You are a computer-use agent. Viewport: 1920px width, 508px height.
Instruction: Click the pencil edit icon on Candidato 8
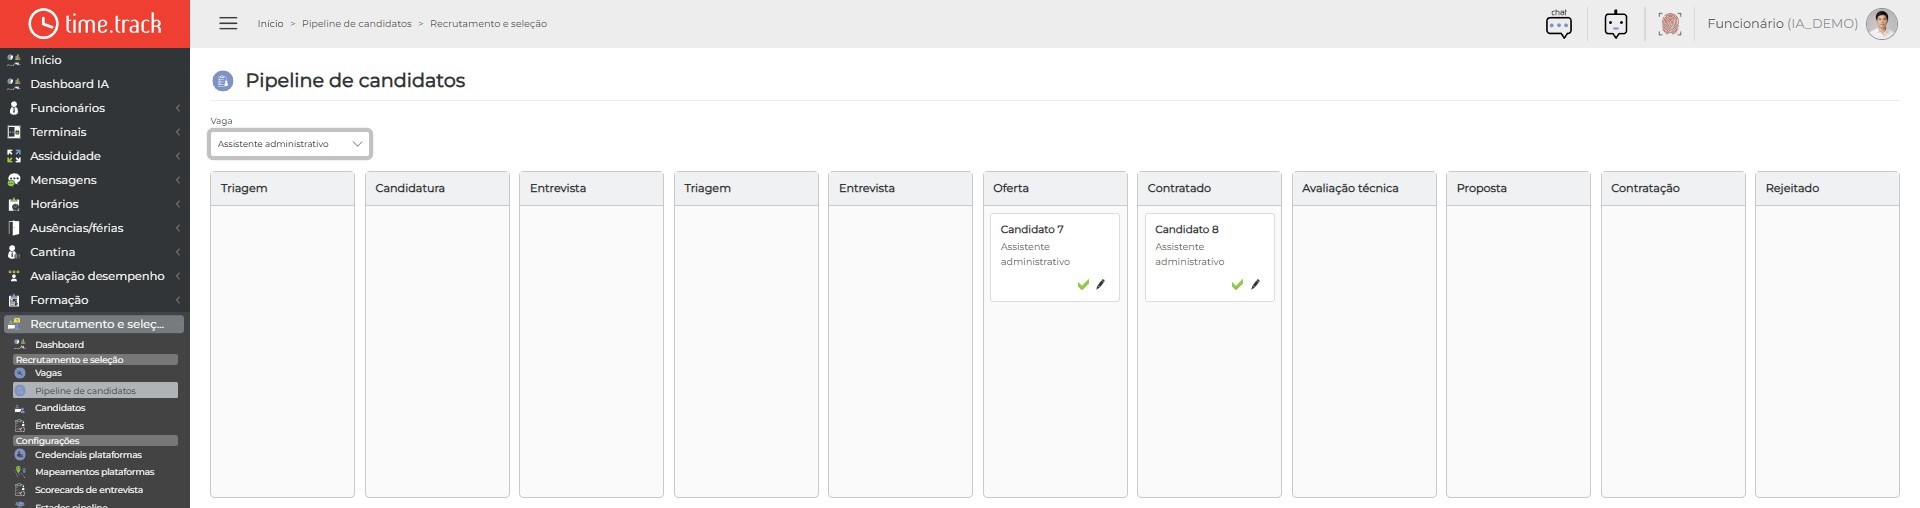pos(1255,285)
